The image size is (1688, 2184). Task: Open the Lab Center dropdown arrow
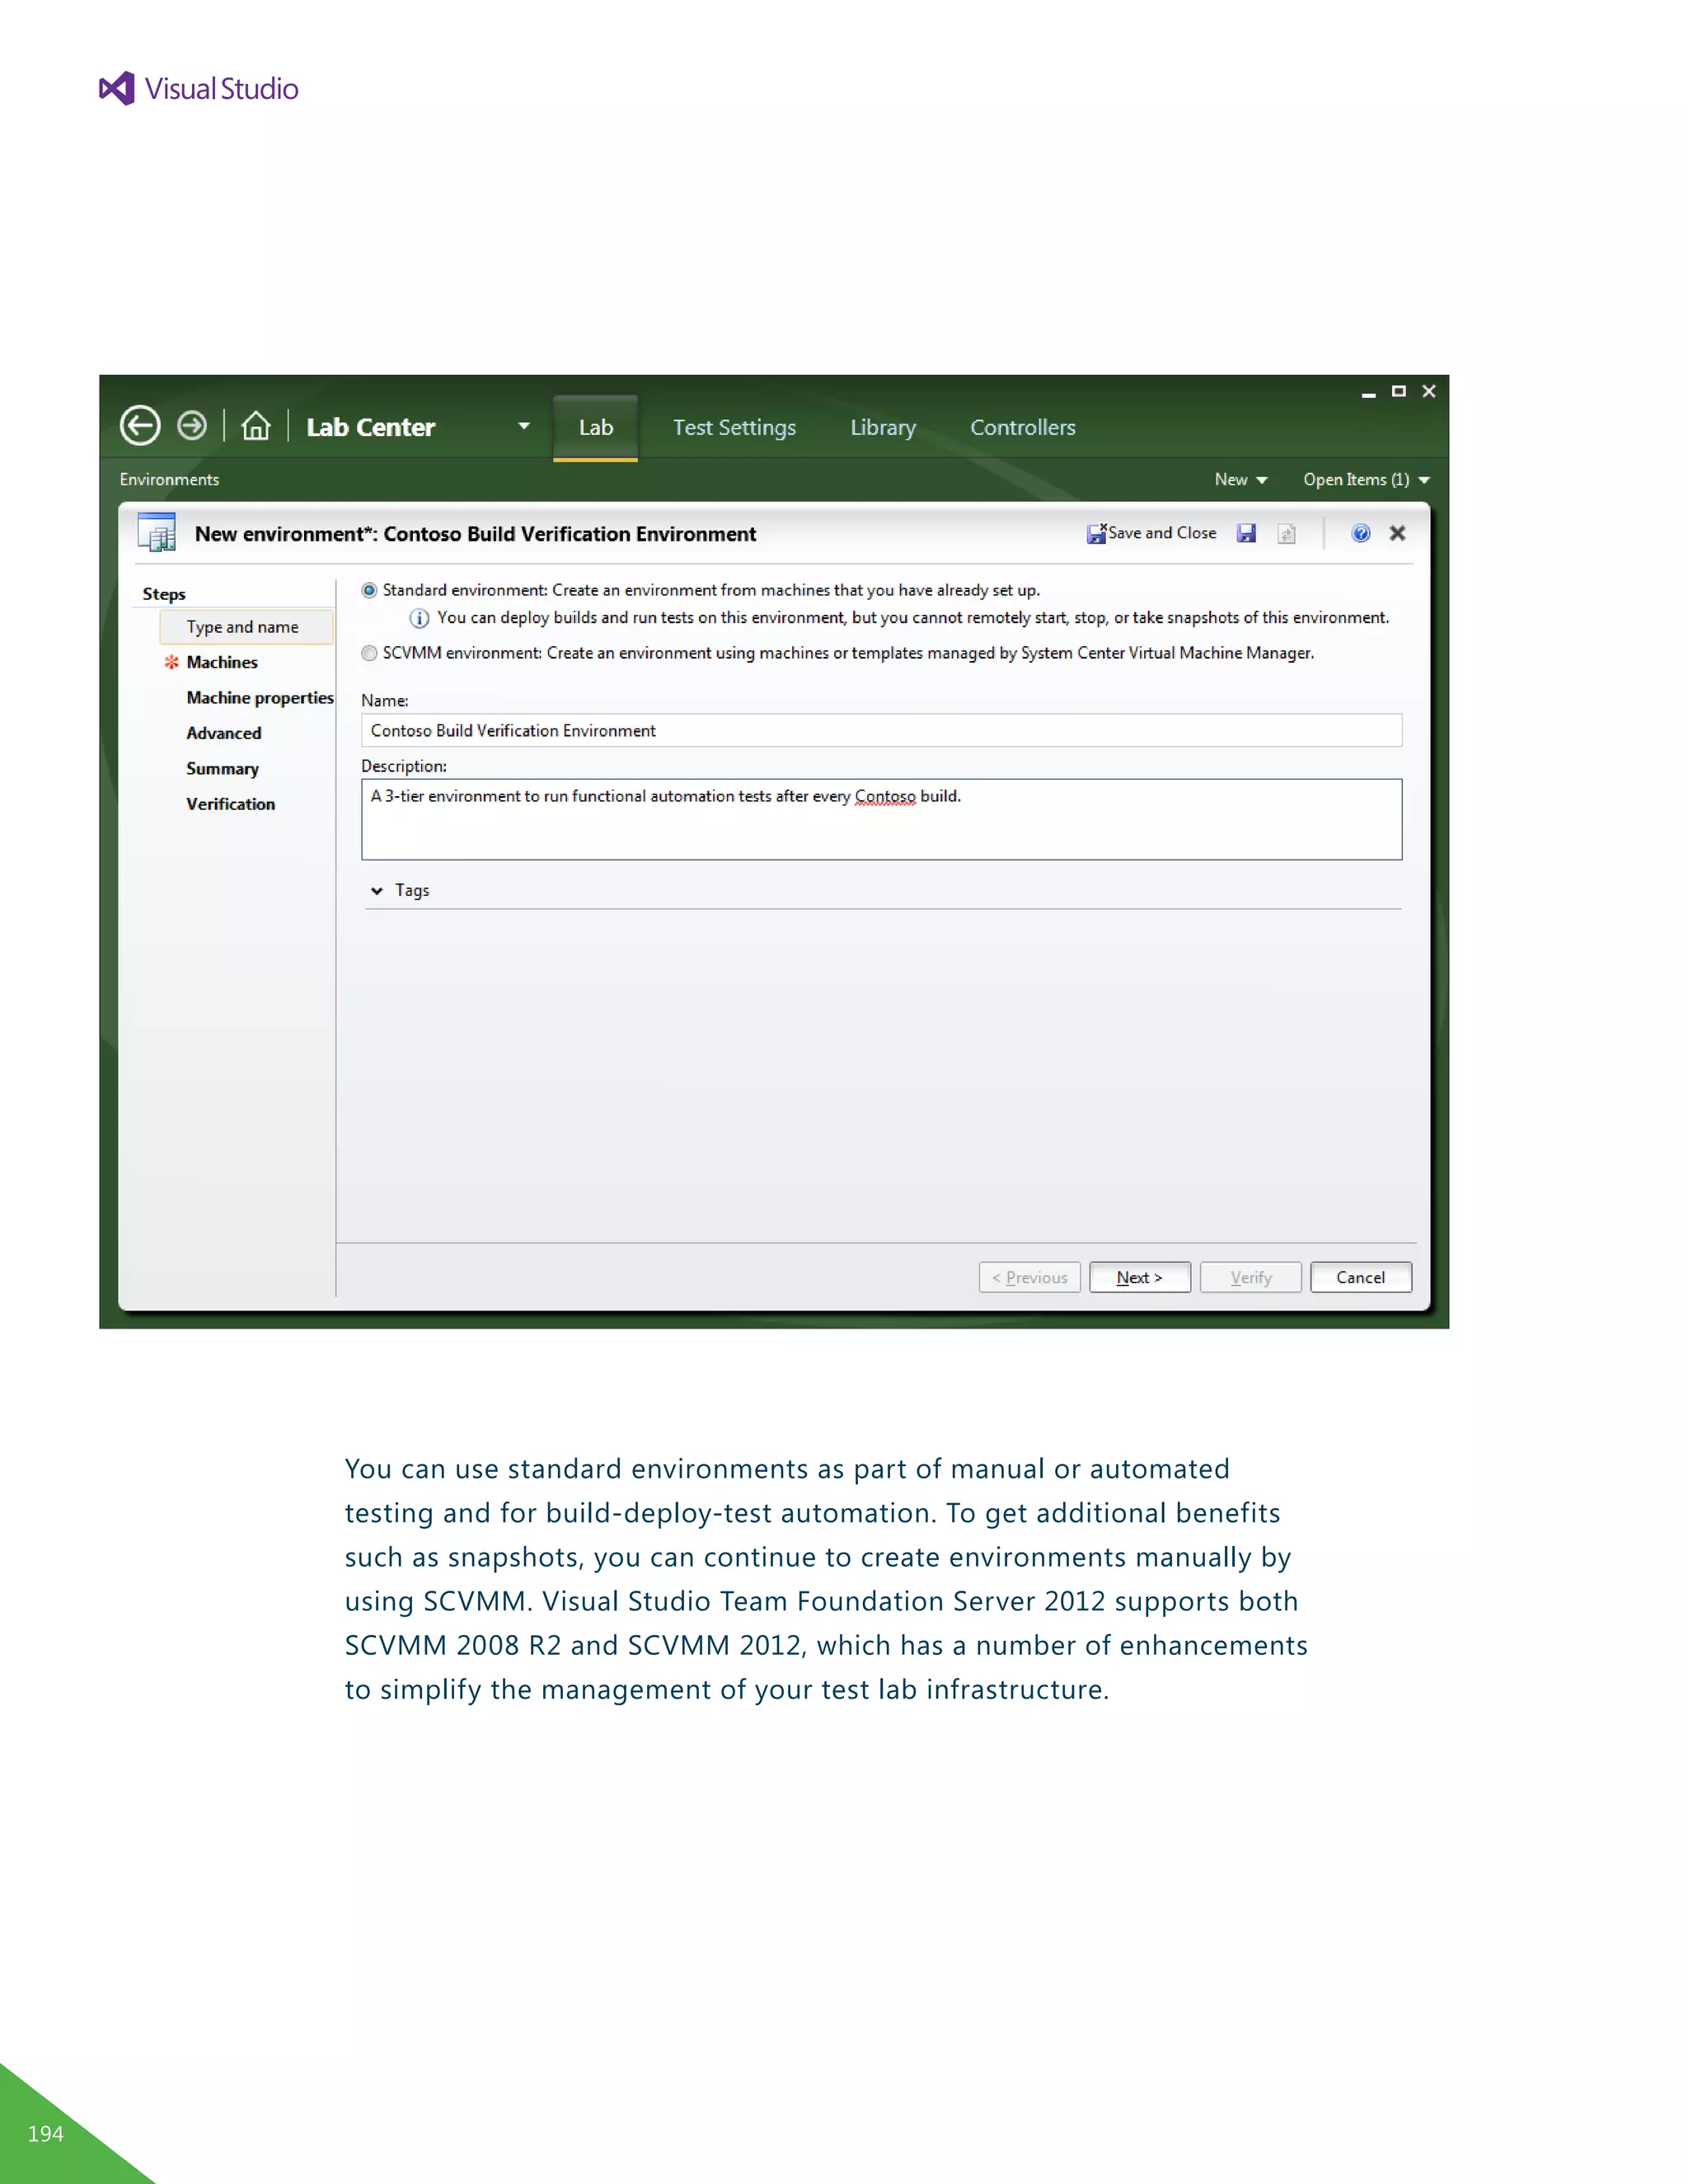(523, 426)
